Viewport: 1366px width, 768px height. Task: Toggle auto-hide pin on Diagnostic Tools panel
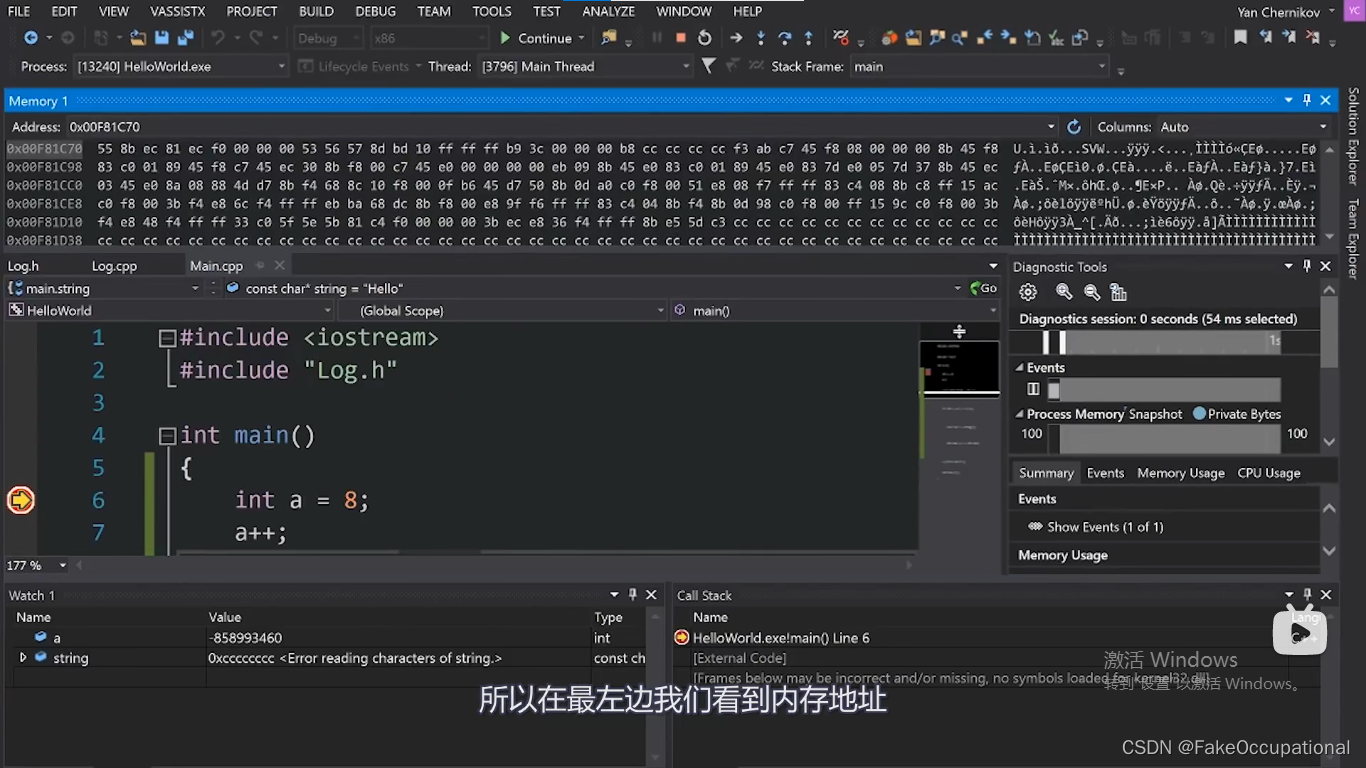[1308, 266]
